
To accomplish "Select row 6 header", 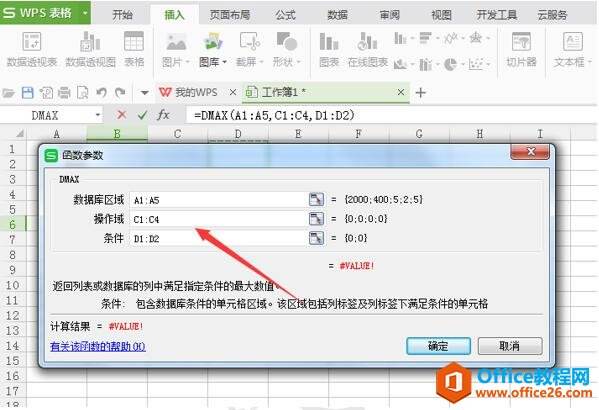I will pos(13,224).
